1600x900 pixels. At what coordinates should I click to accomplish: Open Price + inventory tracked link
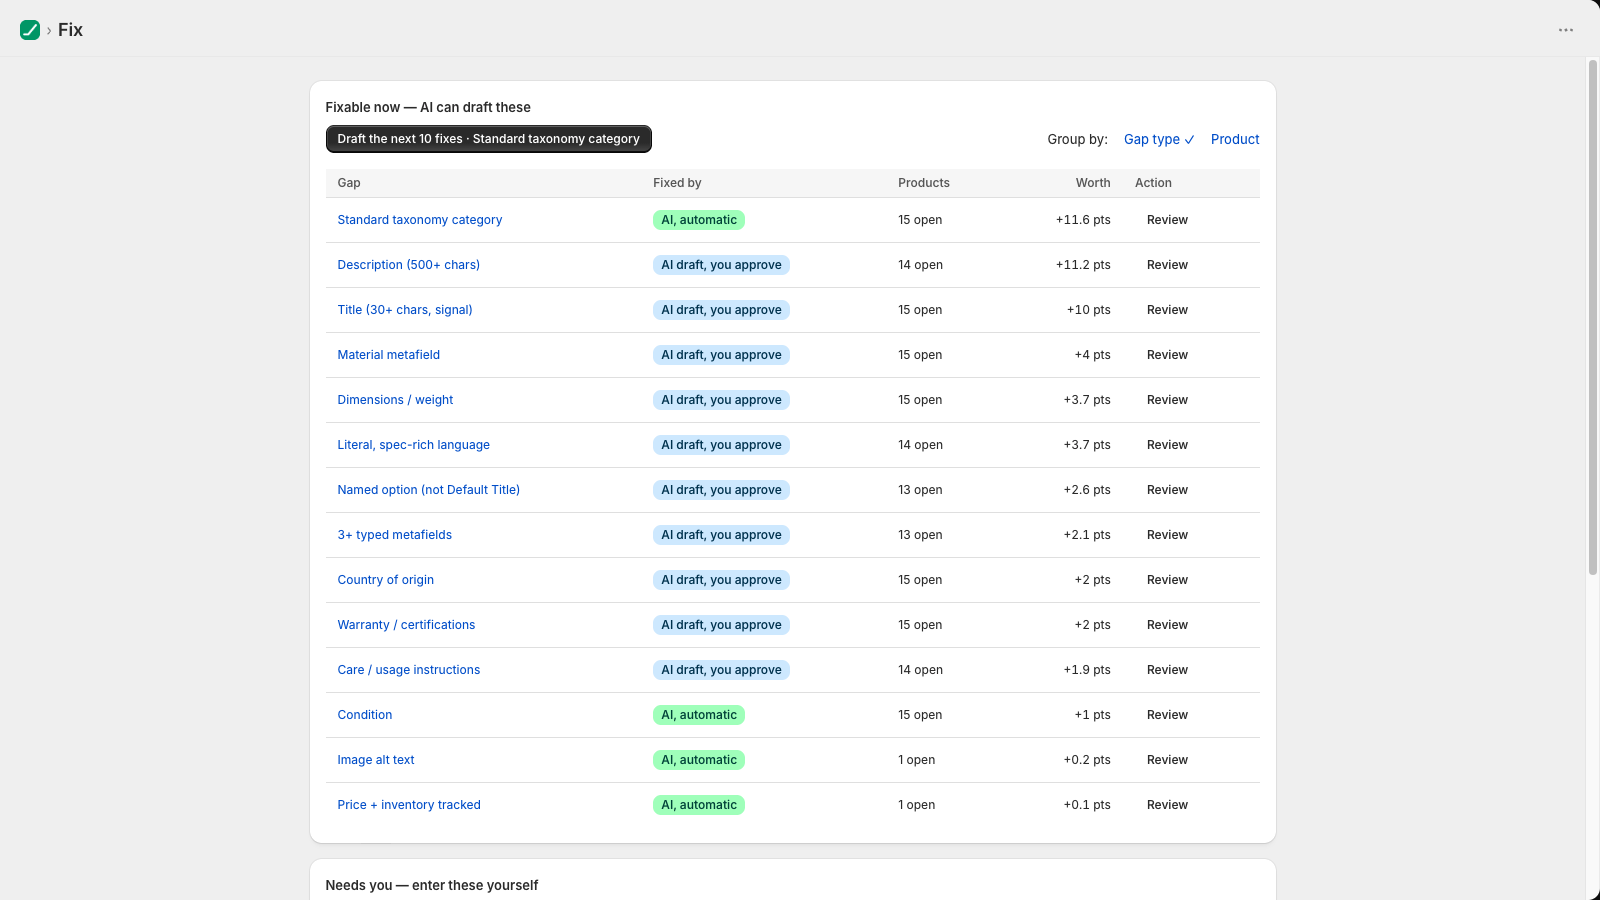click(409, 805)
